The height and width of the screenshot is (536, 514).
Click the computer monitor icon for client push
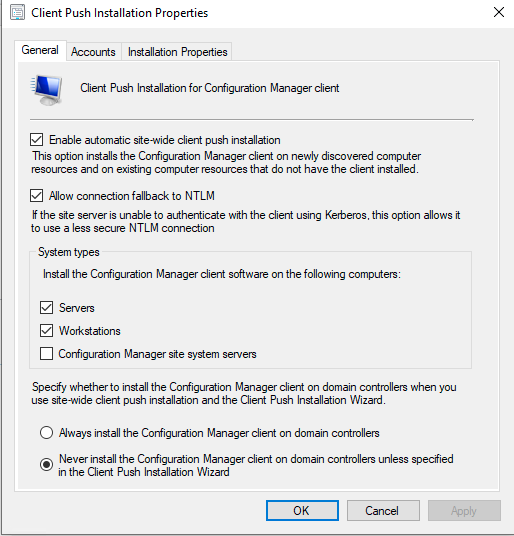46,90
